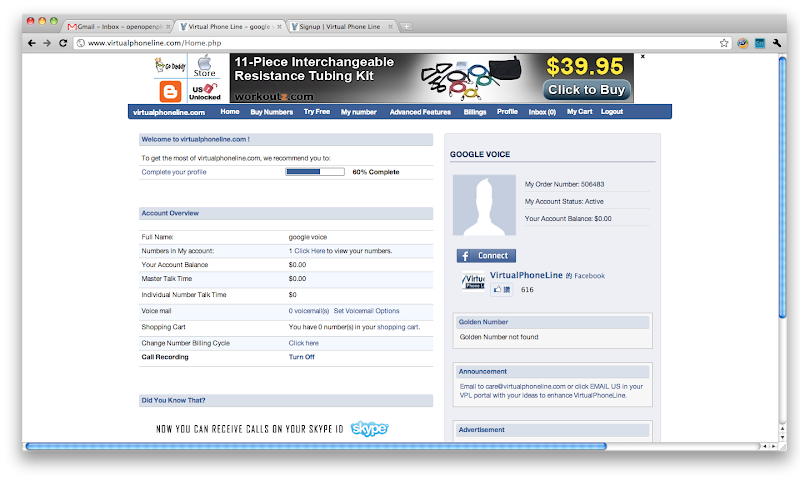
Task: Click the profile silhouette picture
Action: (484, 205)
